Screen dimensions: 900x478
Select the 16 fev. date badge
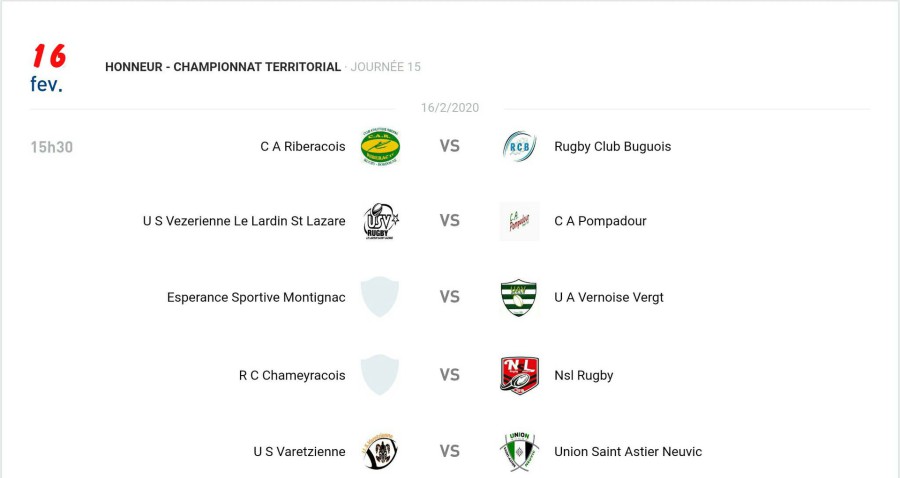pos(48,68)
